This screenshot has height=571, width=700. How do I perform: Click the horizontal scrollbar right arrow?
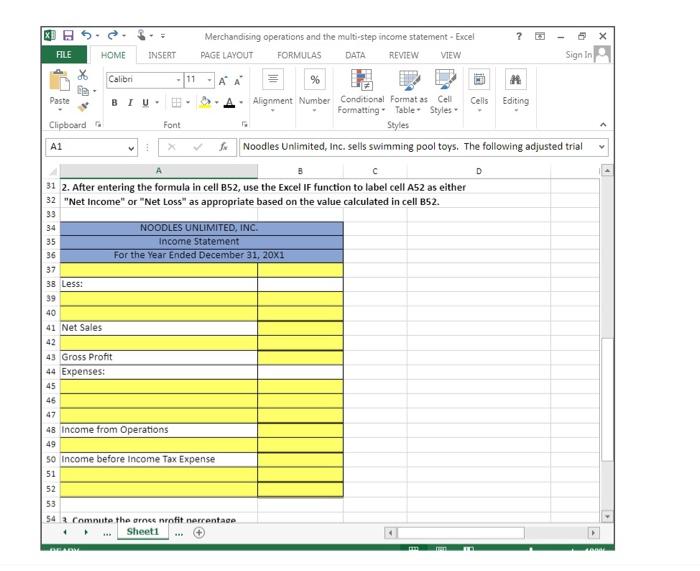pyautogui.click(x=593, y=533)
